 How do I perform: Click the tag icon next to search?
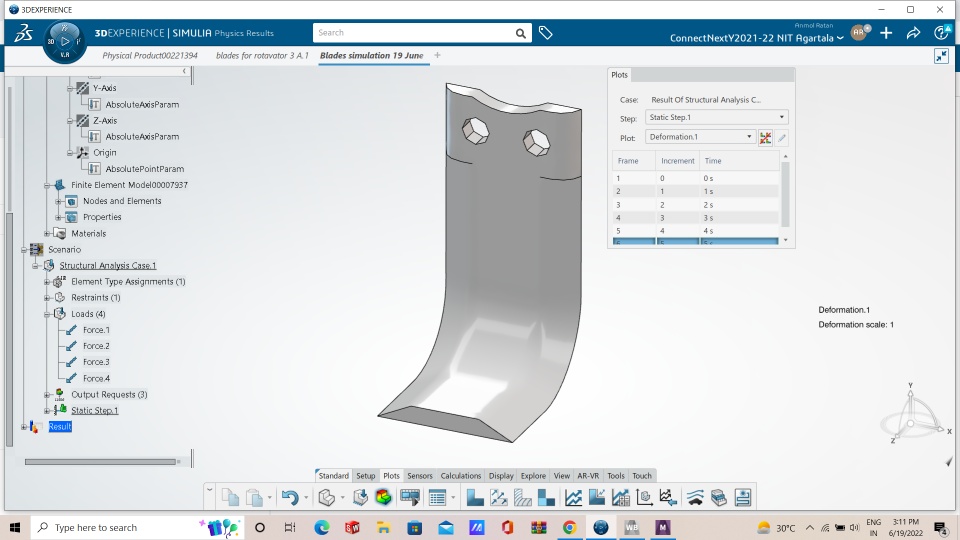546,33
